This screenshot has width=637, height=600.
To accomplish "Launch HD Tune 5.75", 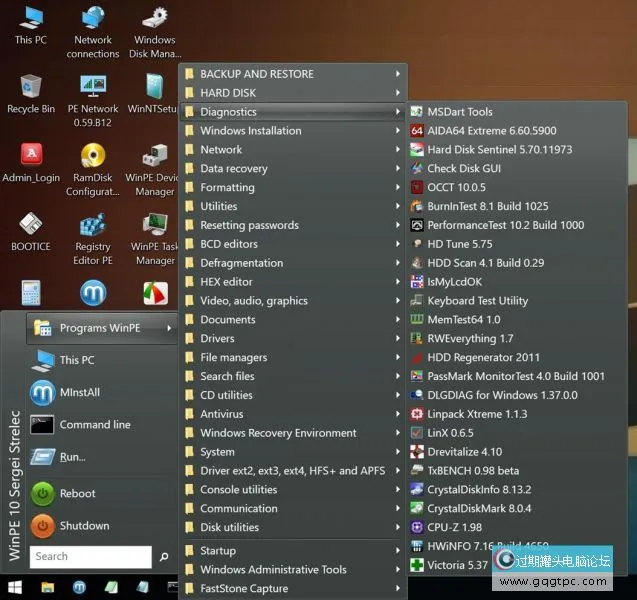I will point(459,244).
